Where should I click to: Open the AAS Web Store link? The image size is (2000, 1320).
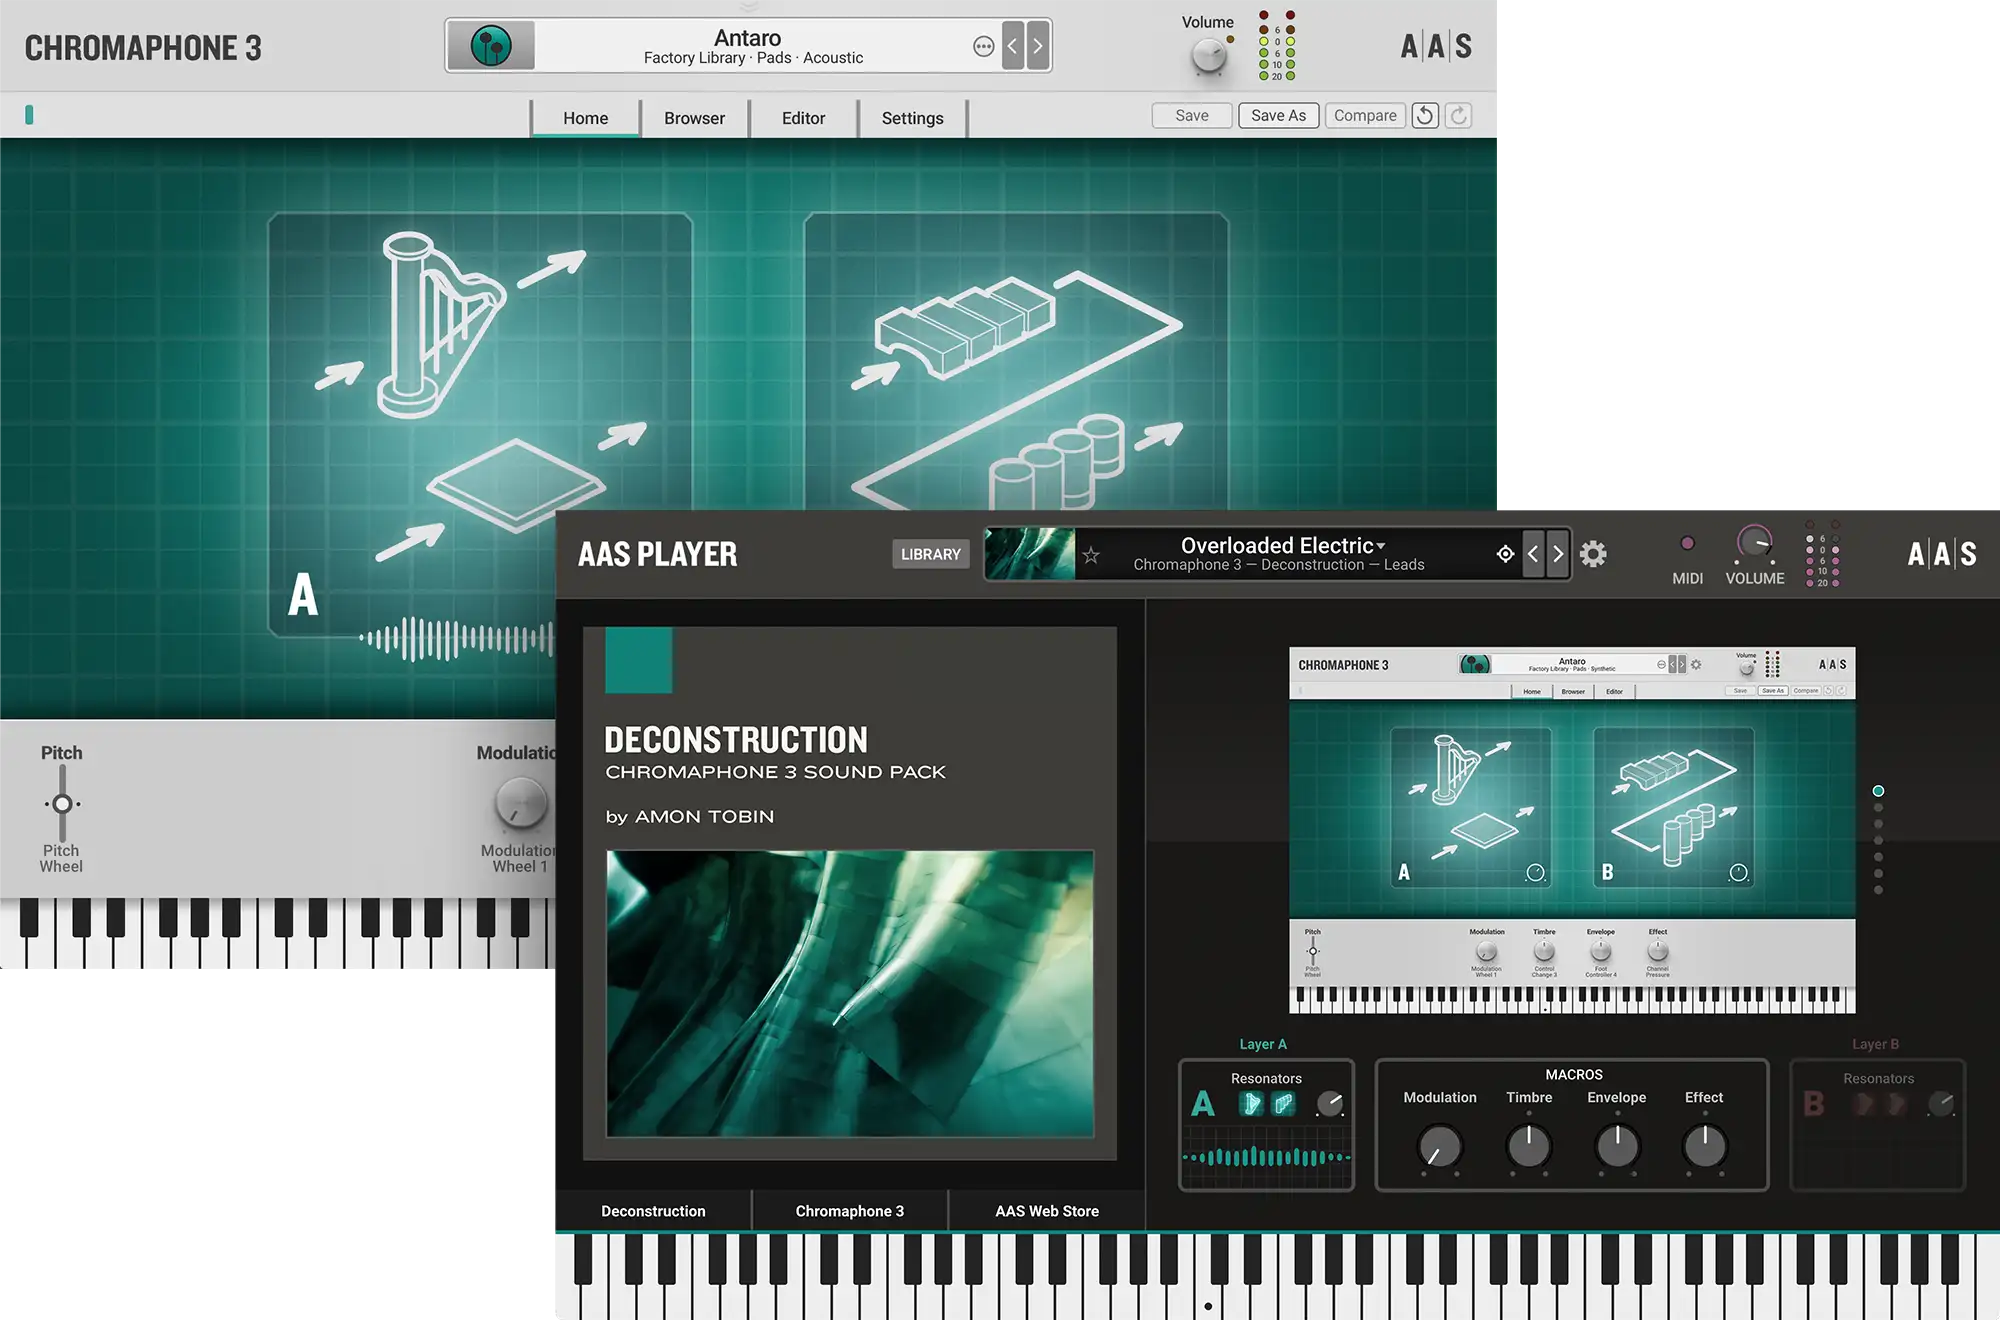tap(1047, 1211)
